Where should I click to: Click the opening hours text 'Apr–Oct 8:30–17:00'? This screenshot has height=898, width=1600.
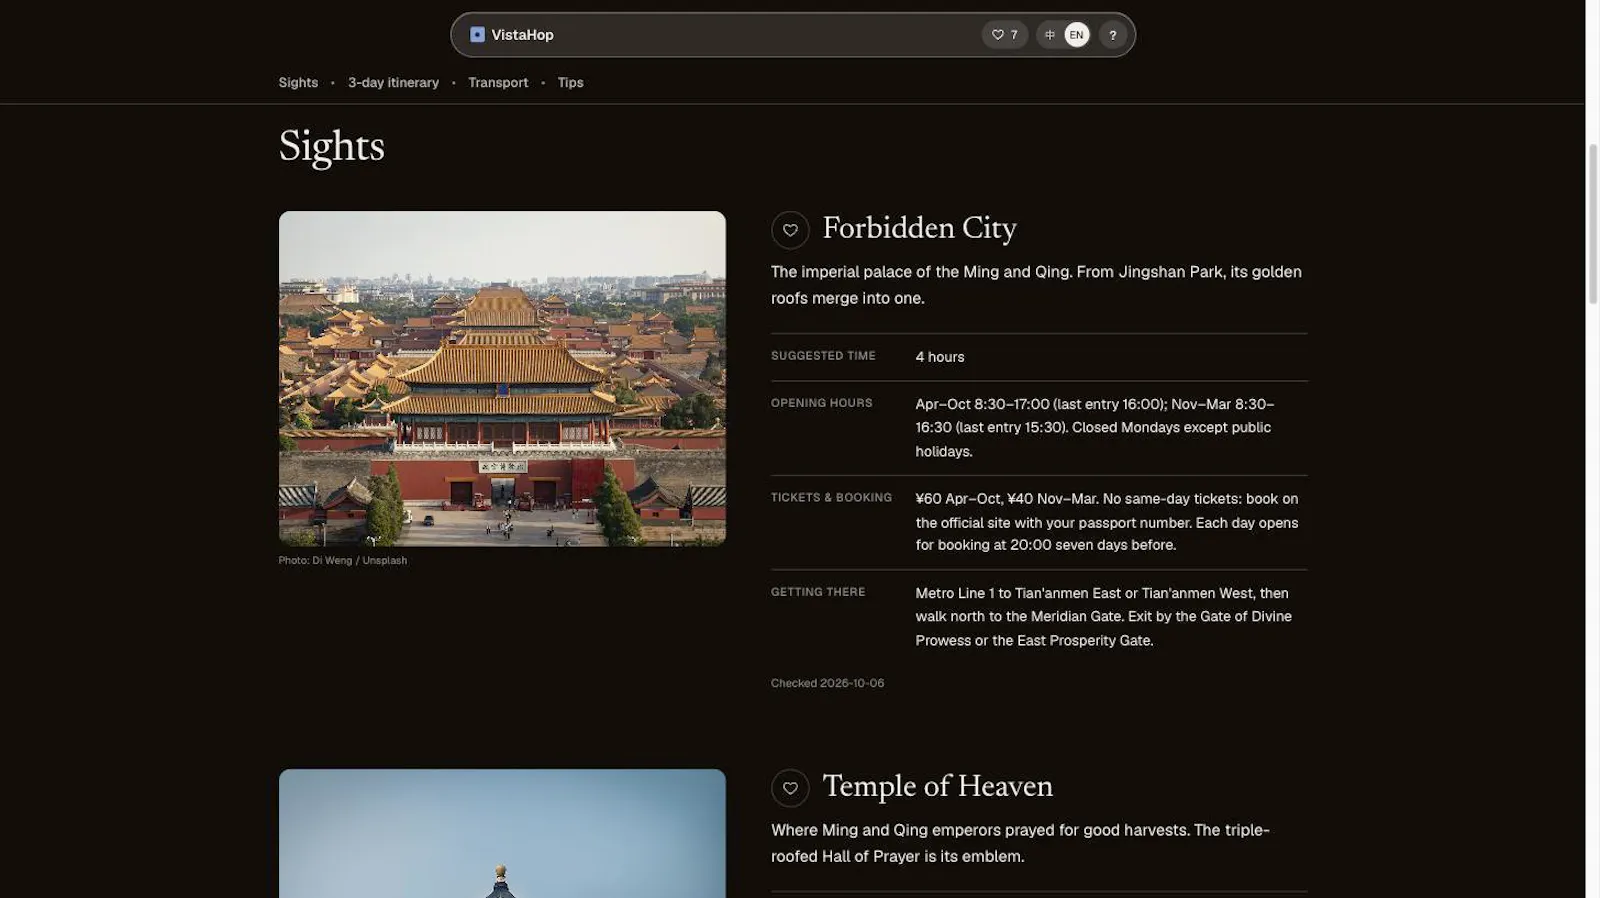coord(1095,428)
